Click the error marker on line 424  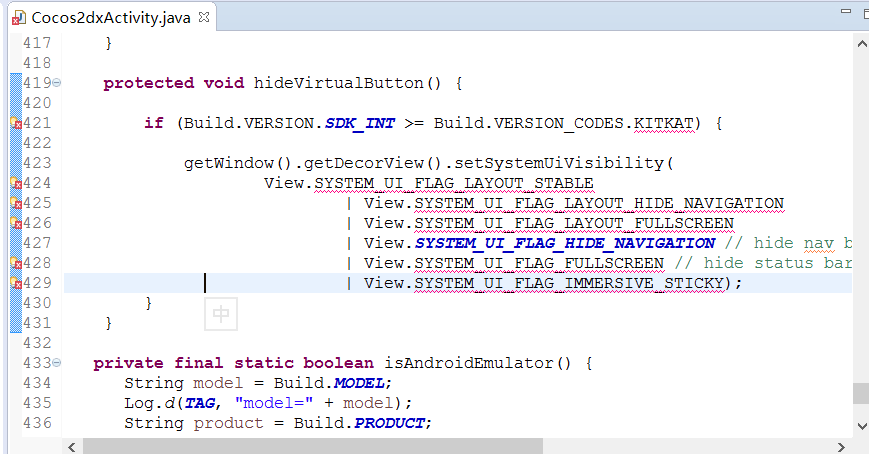tap(16, 183)
